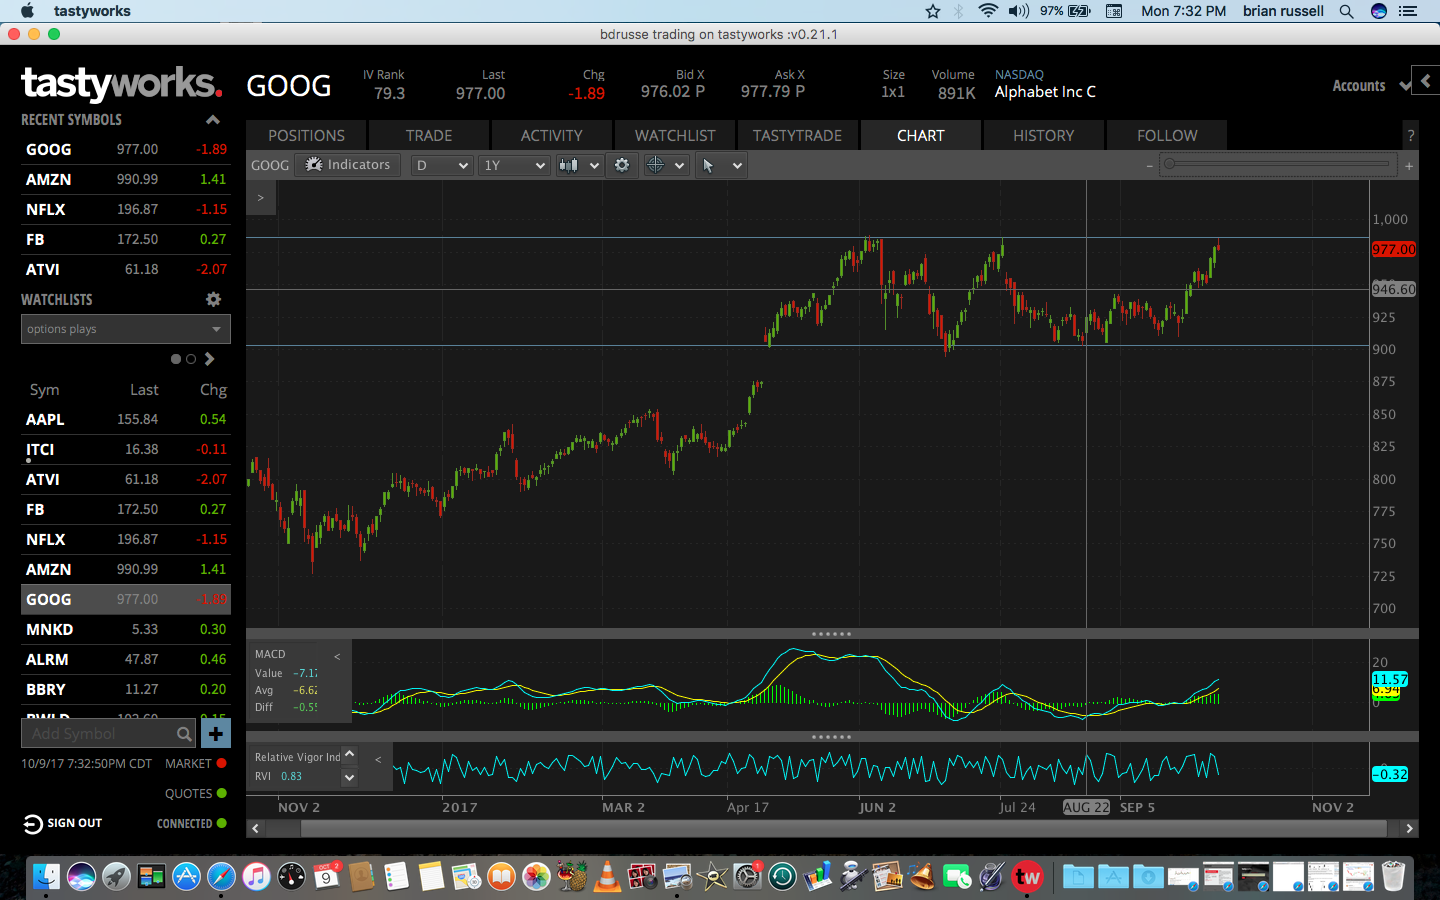The width and height of the screenshot is (1440, 900).
Task: Switch to the History tab
Action: (x=1043, y=135)
